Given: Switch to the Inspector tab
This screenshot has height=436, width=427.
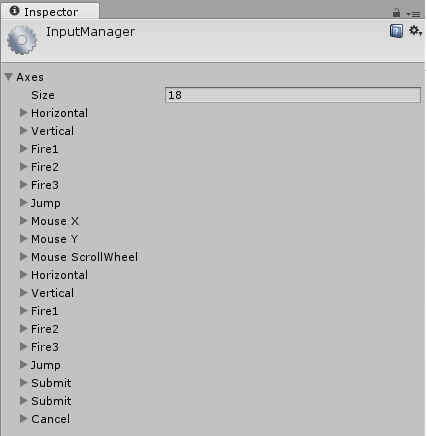Looking at the screenshot, I should pyautogui.click(x=50, y=12).
